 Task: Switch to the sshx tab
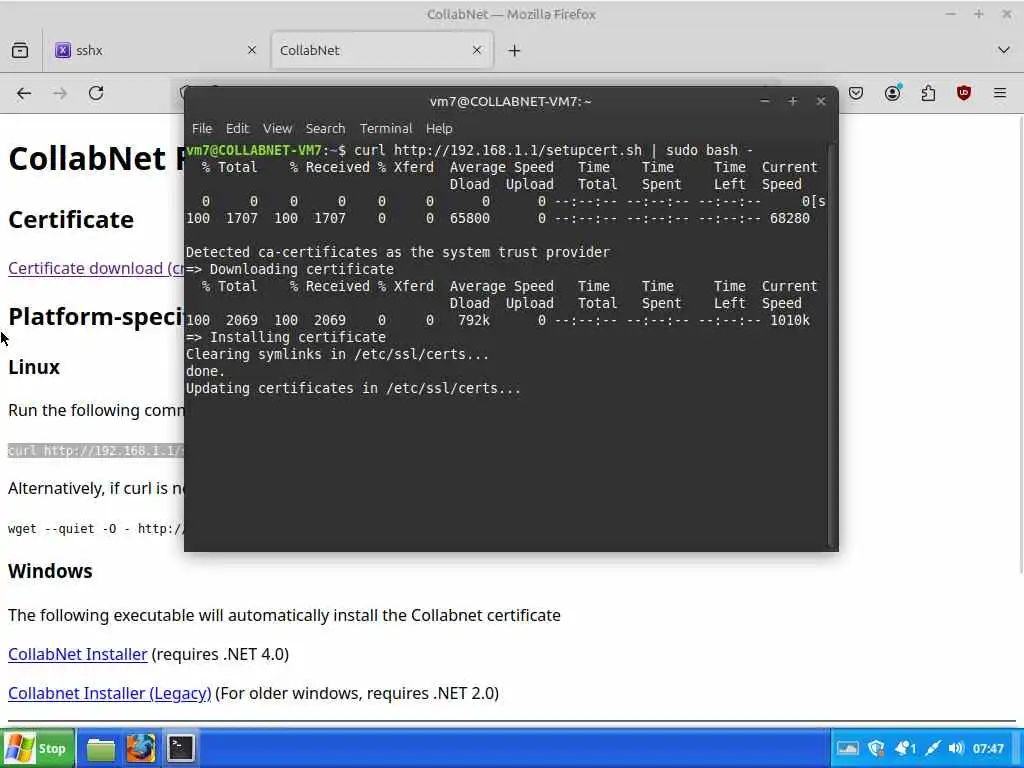pos(155,50)
